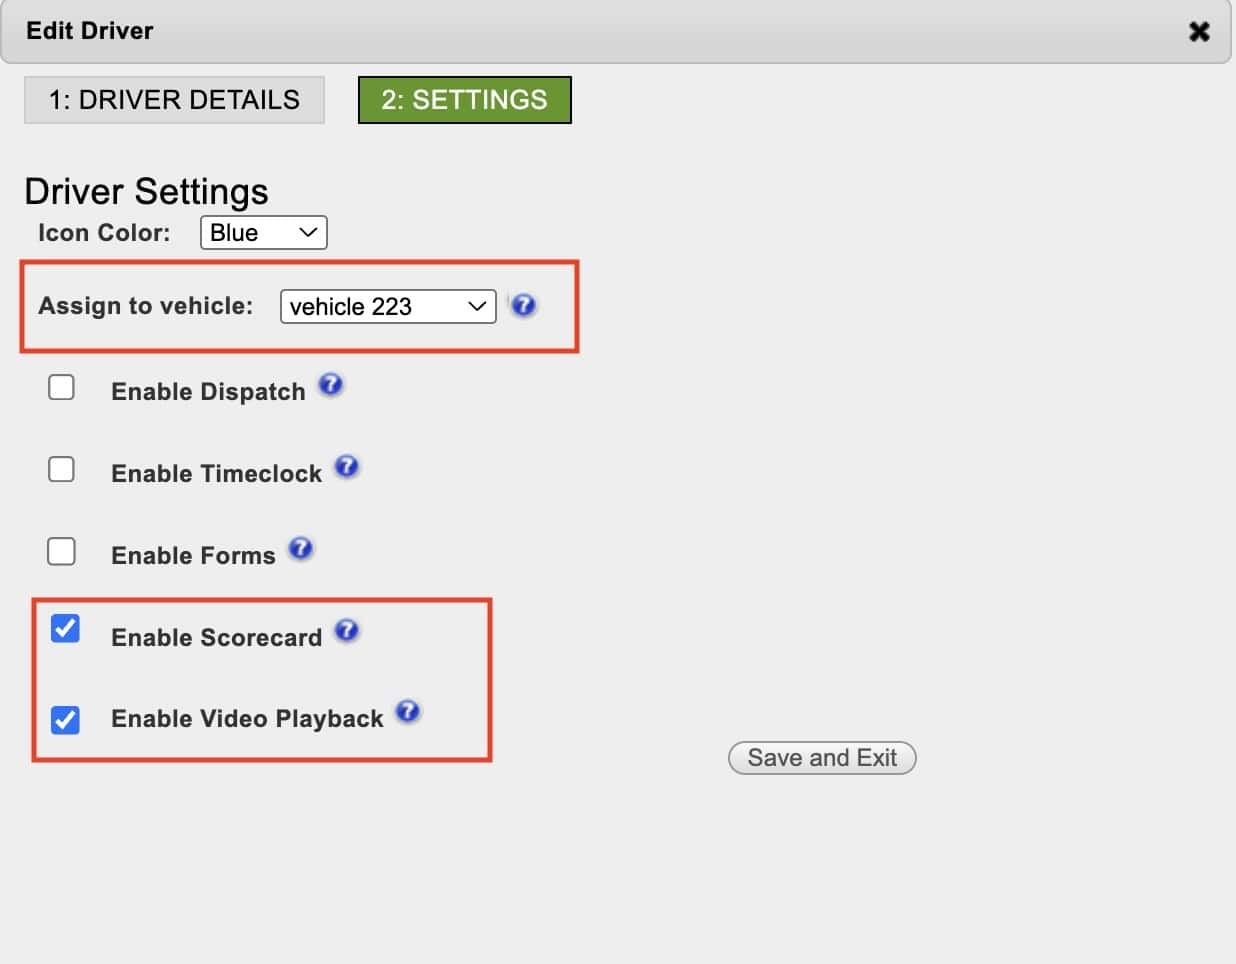
Task: Check the Enable Dispatch checkbox
Action: [62, 387]
